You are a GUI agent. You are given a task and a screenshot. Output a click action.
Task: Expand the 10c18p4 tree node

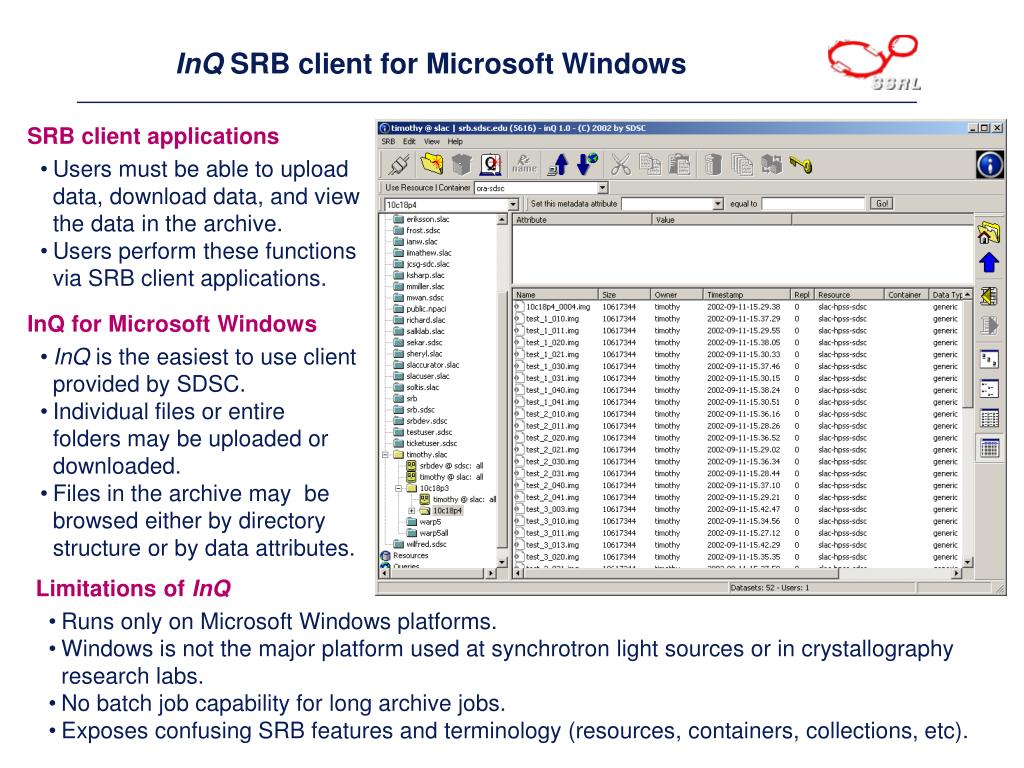pos(411,511)
